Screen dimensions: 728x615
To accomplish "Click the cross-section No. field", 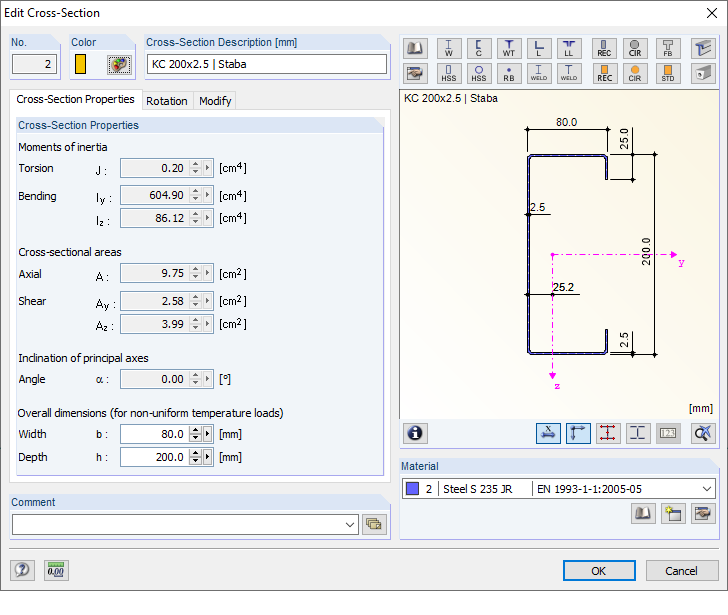I will 34,64.
